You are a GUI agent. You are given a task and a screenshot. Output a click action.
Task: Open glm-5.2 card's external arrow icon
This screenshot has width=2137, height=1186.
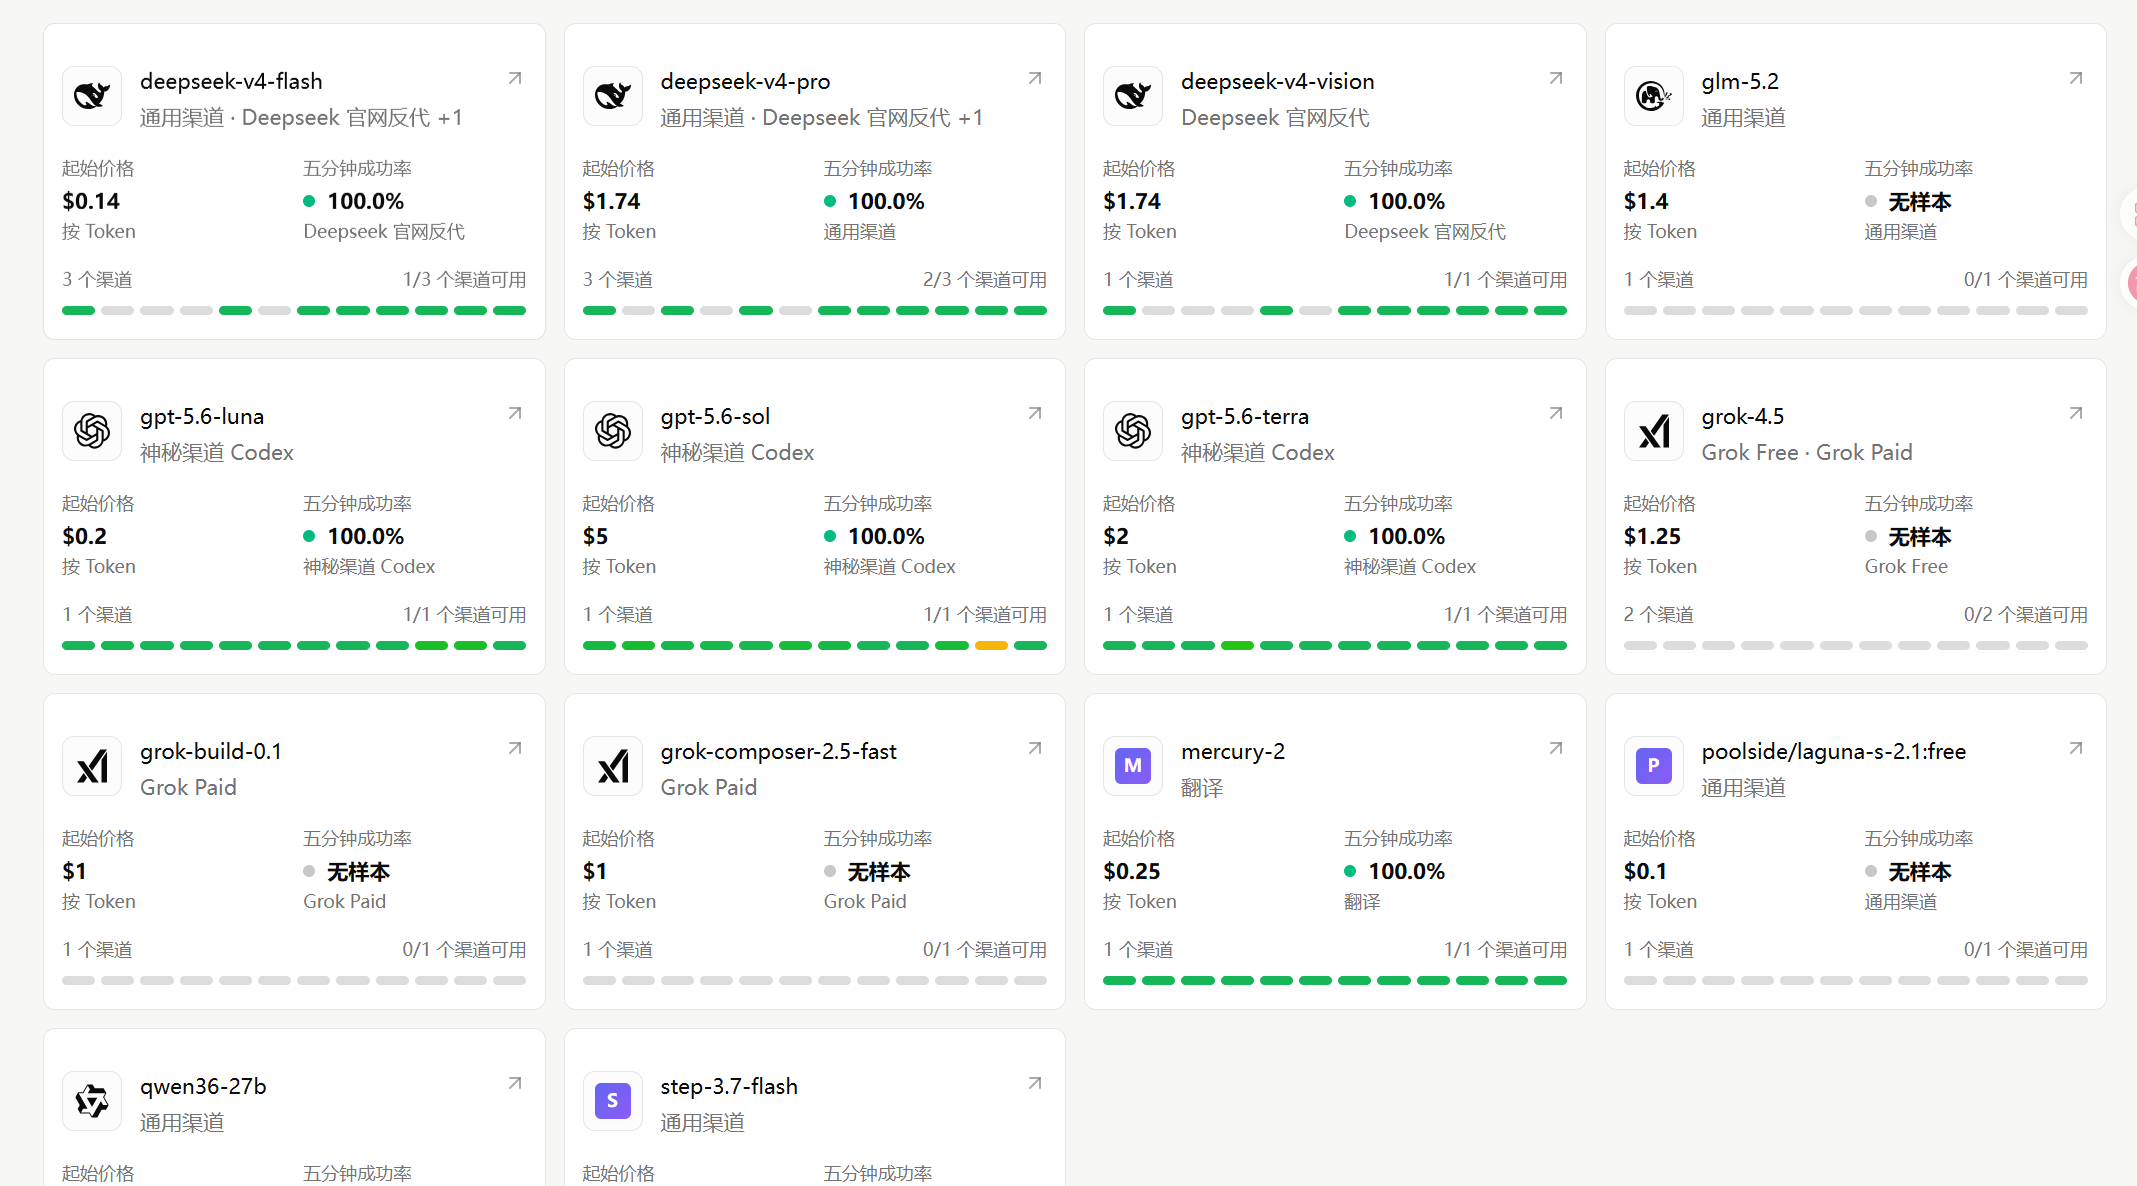click(x=2076, y=78)
